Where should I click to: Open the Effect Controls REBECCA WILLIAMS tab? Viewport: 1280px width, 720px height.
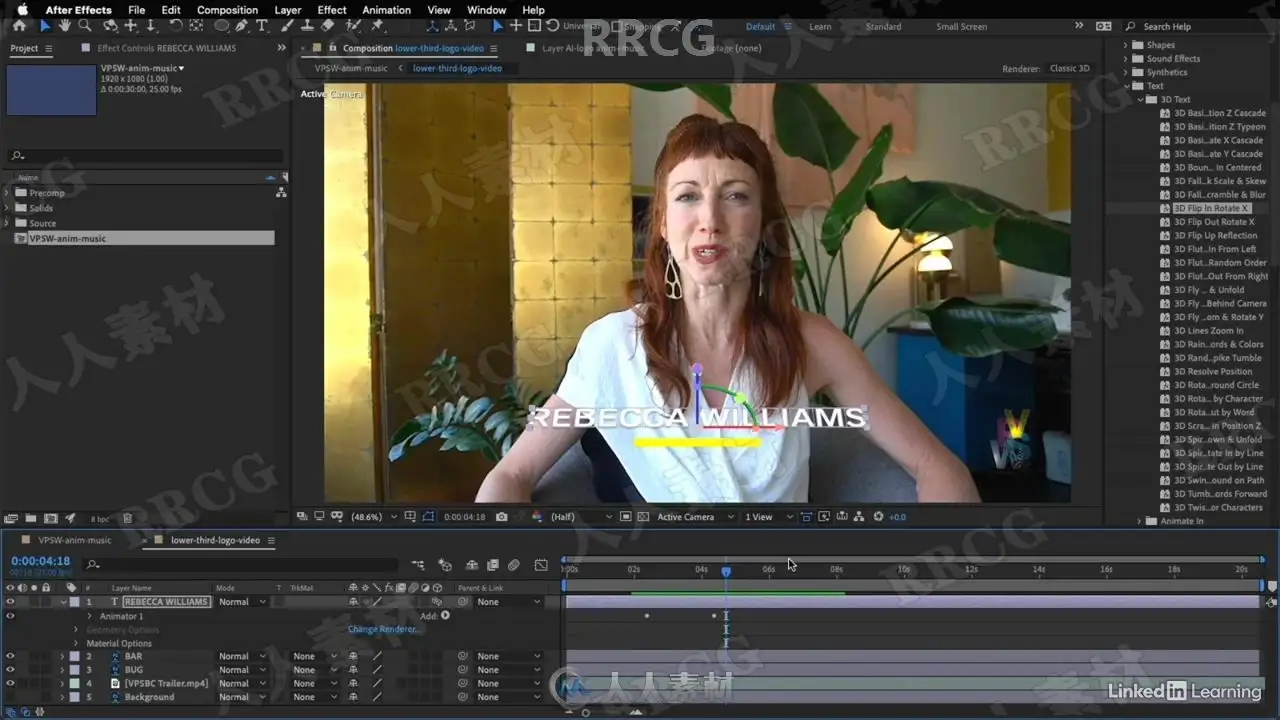pos(167,48)
